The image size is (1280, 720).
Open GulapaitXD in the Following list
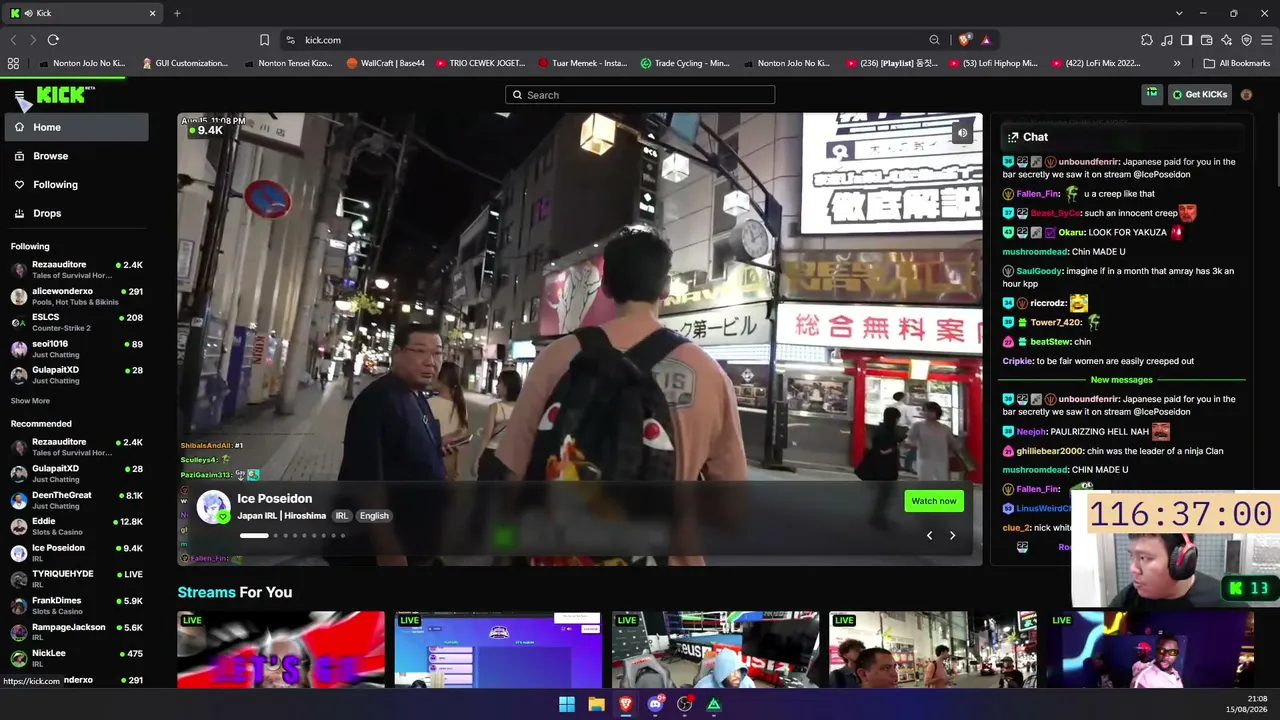77,375
